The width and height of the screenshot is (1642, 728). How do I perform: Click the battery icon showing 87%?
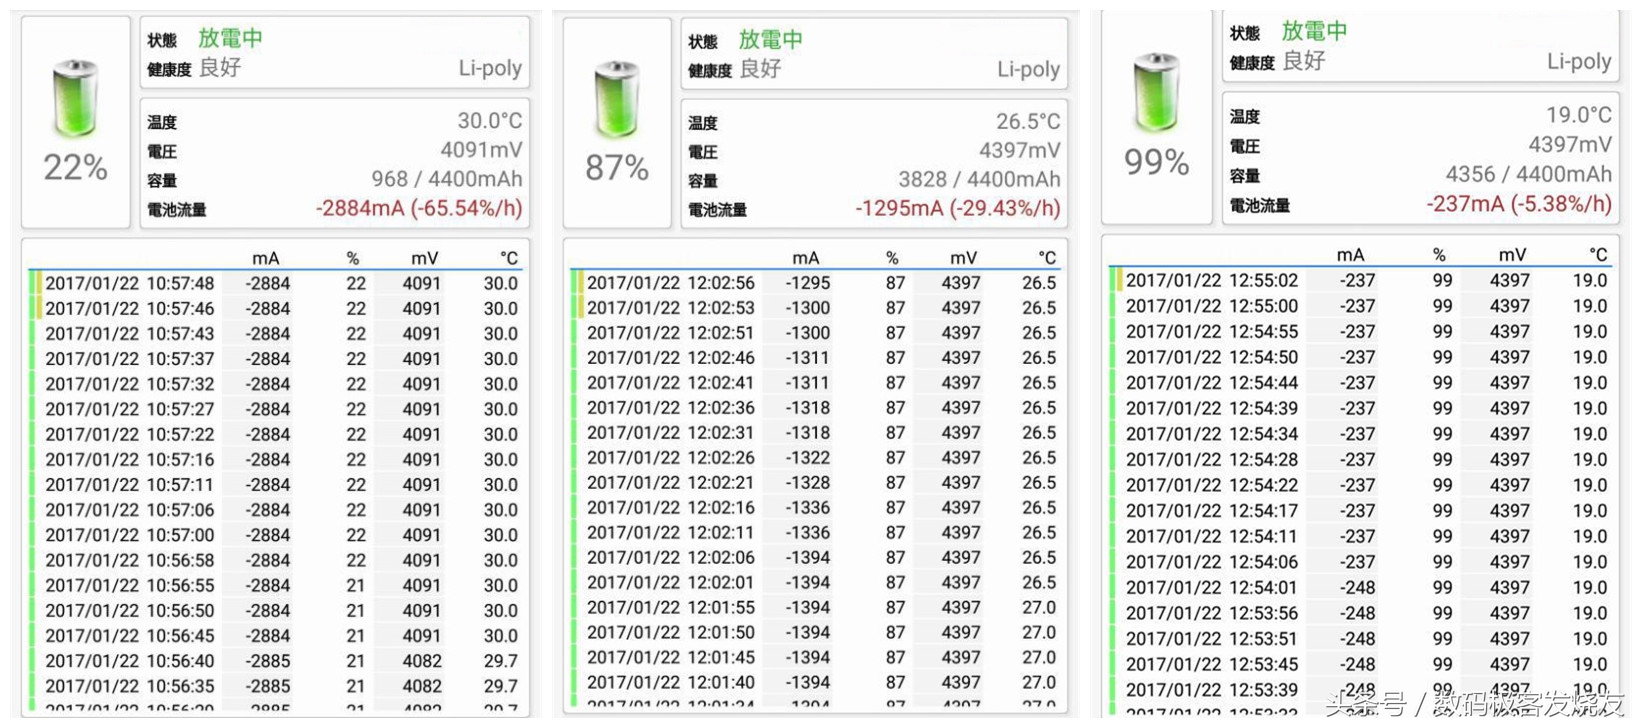[617, 99]
